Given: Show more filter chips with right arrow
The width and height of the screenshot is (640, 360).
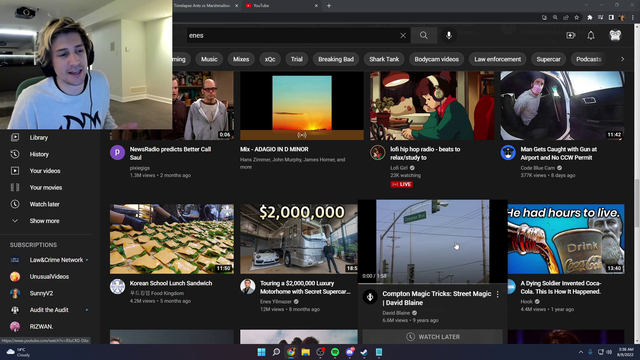Looking at the screenshot, I should [622, 59].
